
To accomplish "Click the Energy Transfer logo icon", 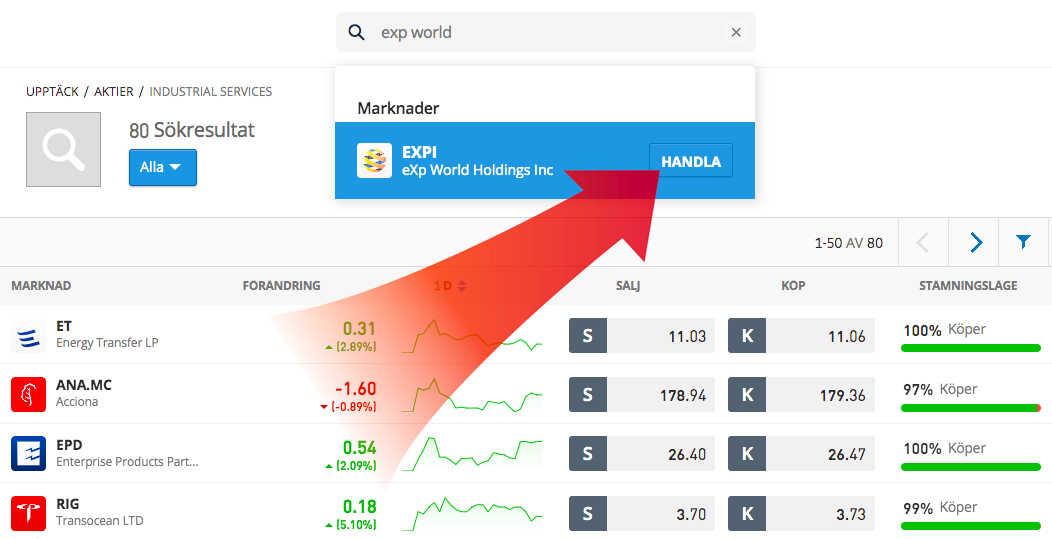I will 29,336.
